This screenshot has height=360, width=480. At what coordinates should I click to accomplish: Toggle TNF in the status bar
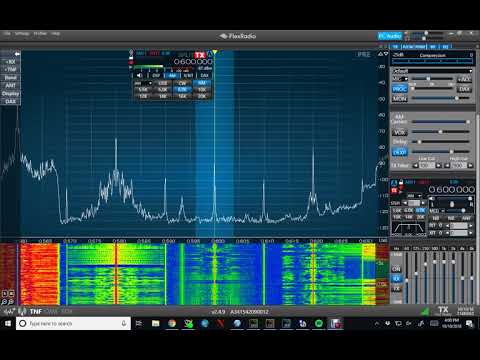(36, 312)
